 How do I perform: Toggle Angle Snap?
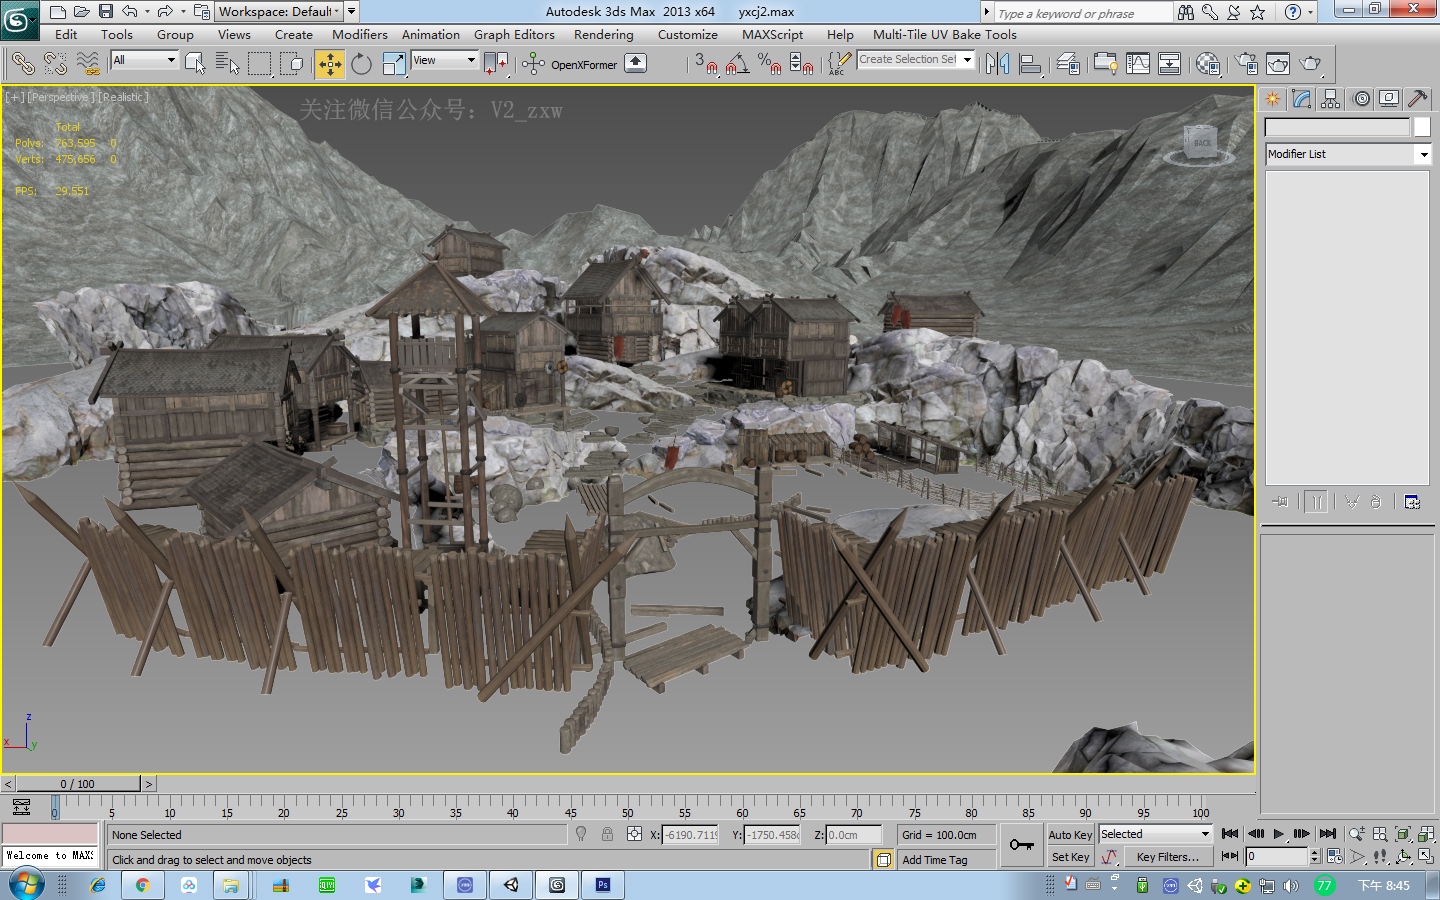click(x=738, y=64)
